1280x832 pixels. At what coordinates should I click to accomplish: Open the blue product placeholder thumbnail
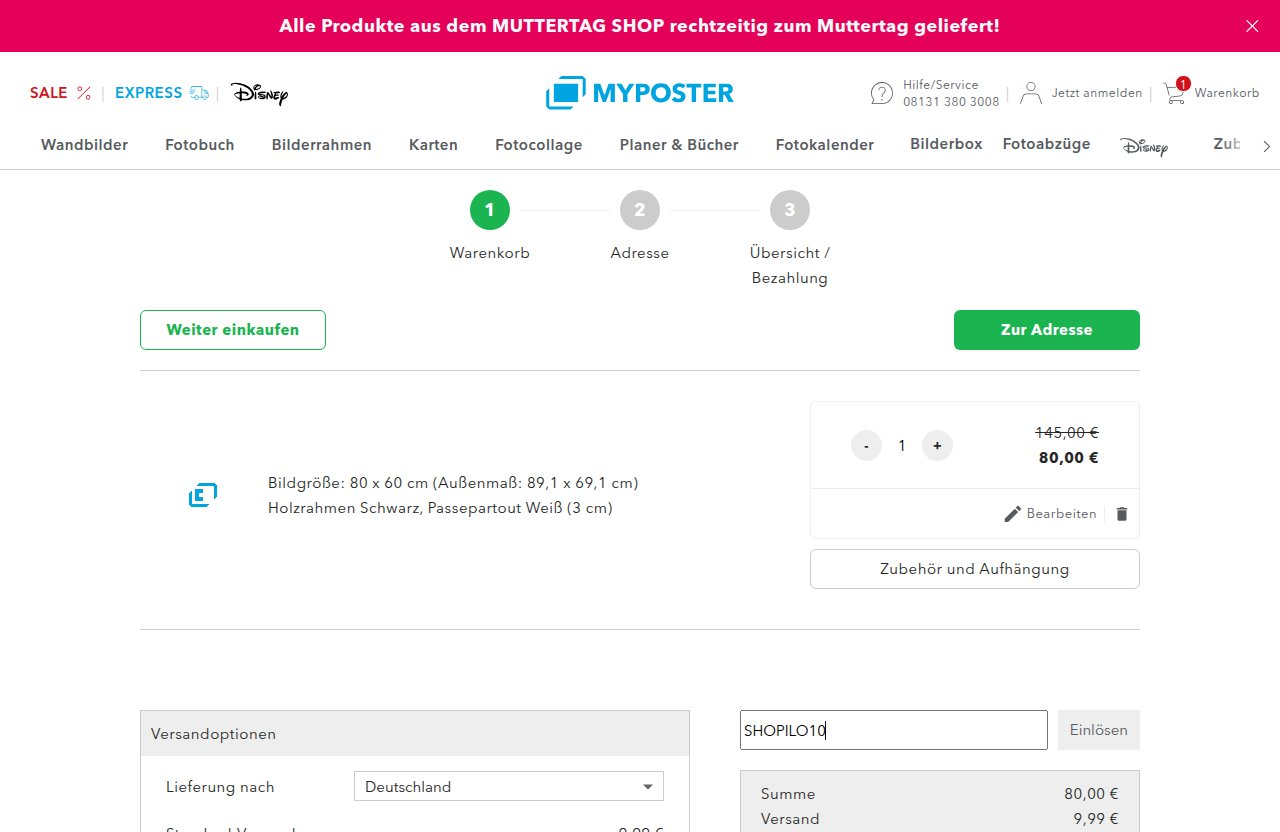click(203, 495)
